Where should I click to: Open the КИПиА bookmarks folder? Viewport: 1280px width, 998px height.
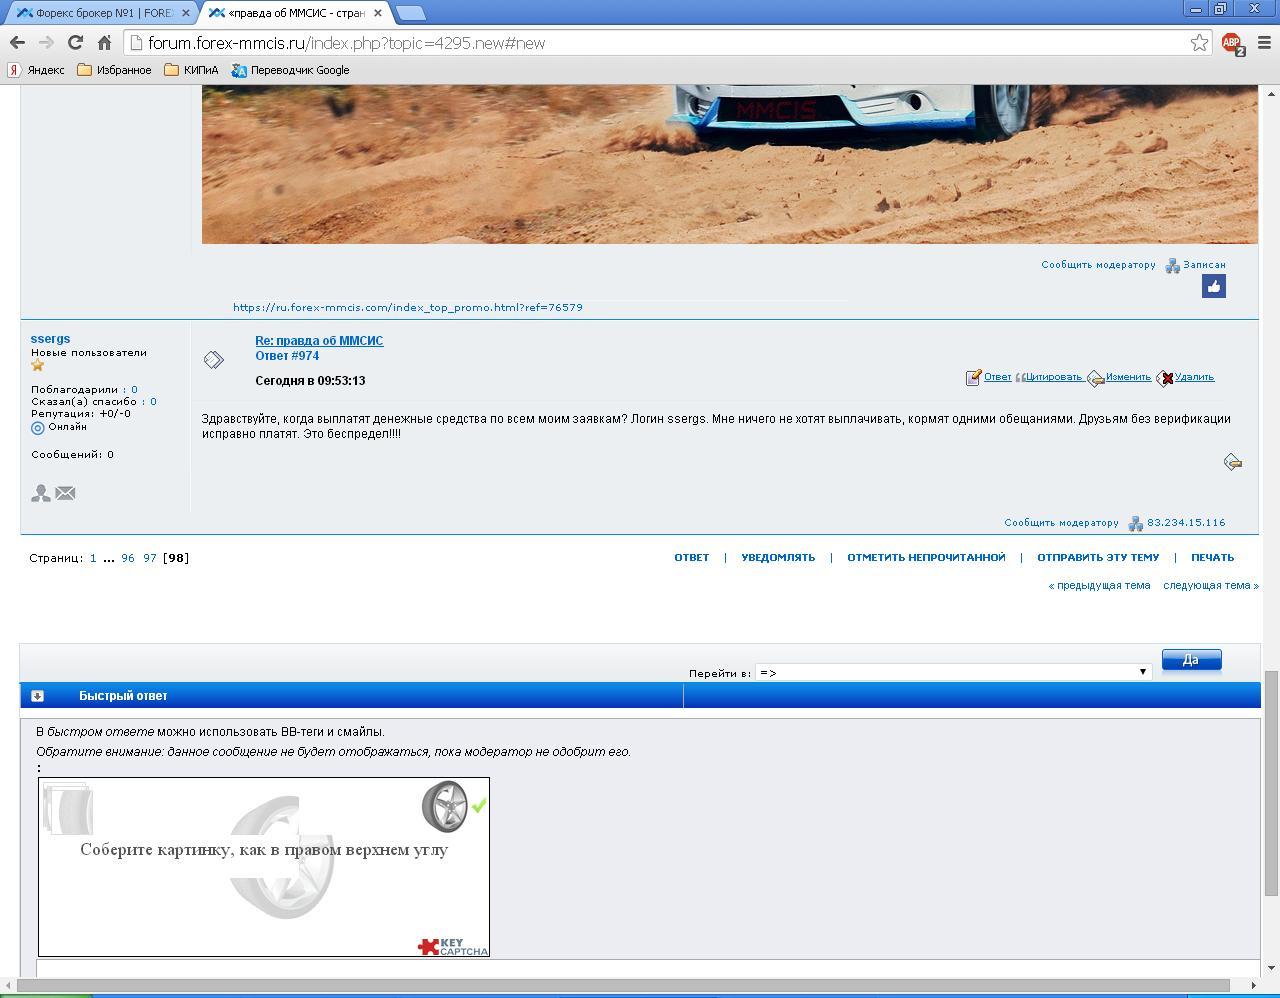191,70
